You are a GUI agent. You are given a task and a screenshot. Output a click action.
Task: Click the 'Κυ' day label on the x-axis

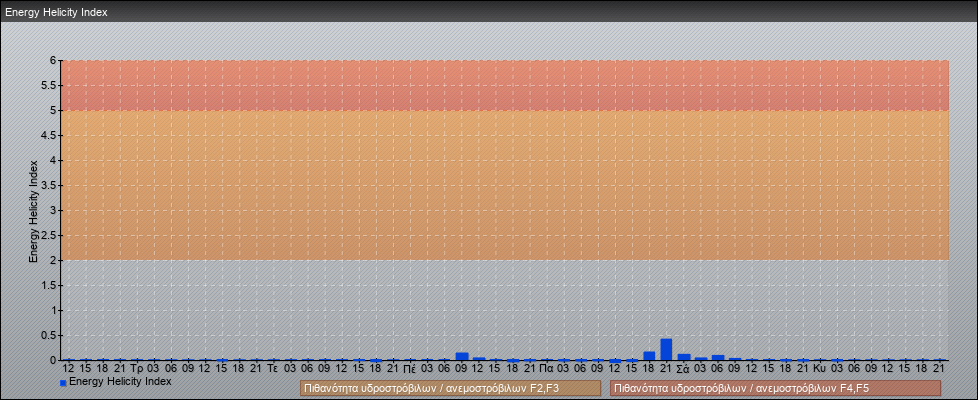[820, 369]
